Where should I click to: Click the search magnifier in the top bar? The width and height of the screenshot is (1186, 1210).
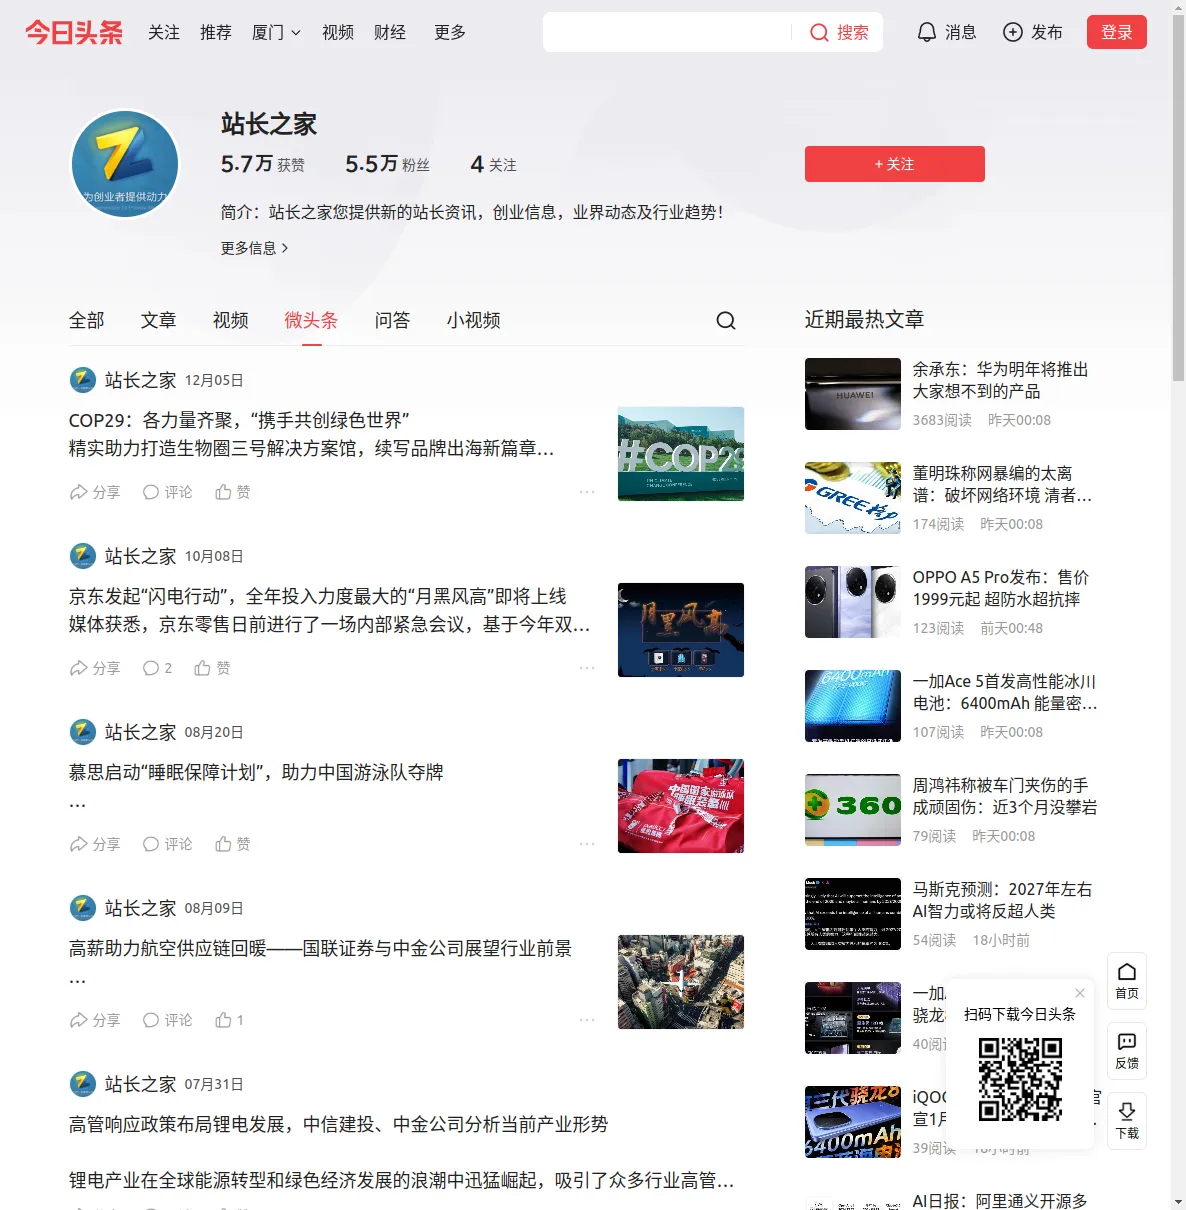[819, 33]
